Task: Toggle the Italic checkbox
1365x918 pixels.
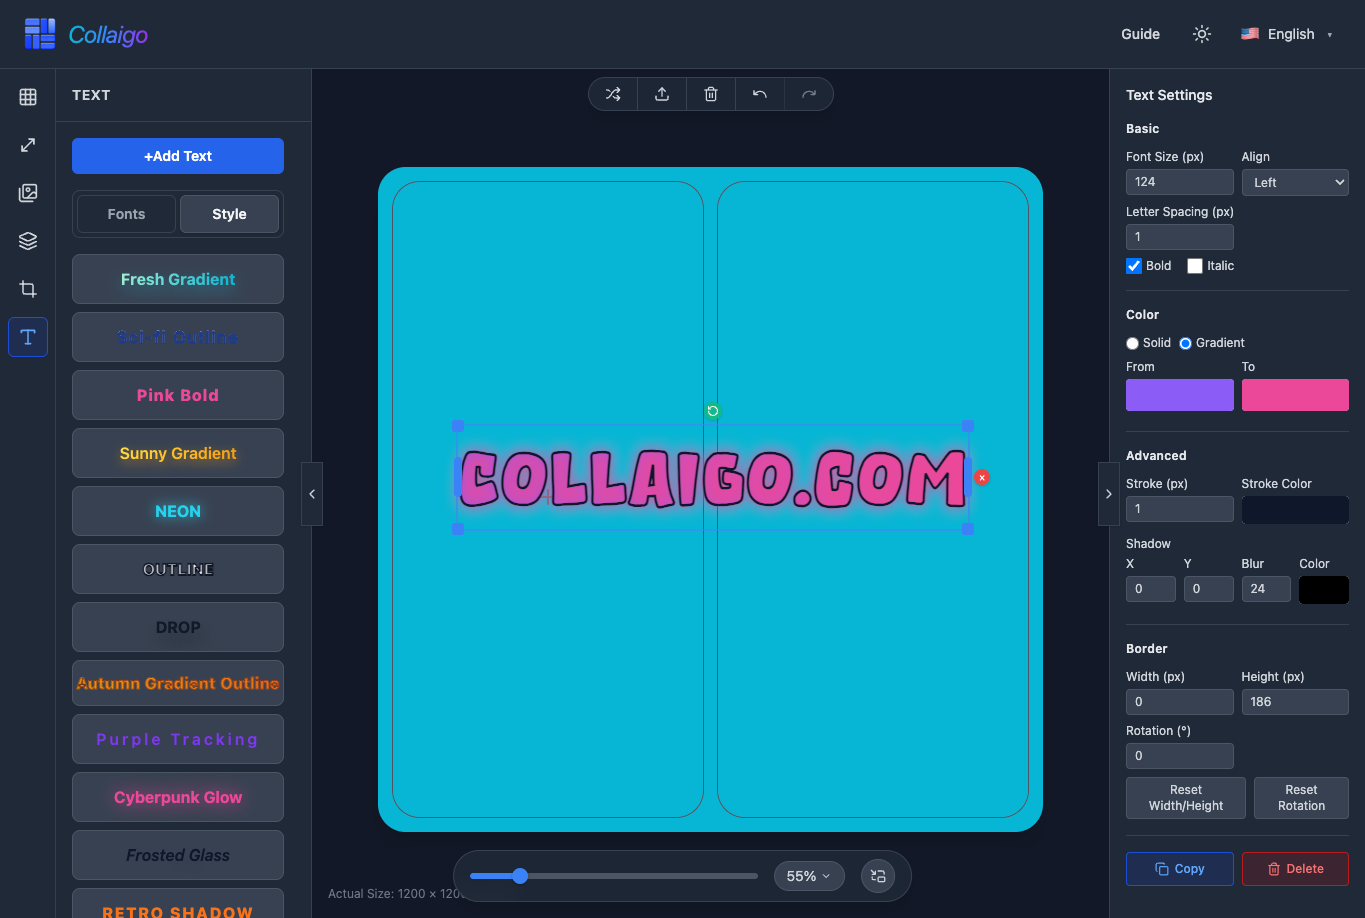Action: click(1195, 266)
